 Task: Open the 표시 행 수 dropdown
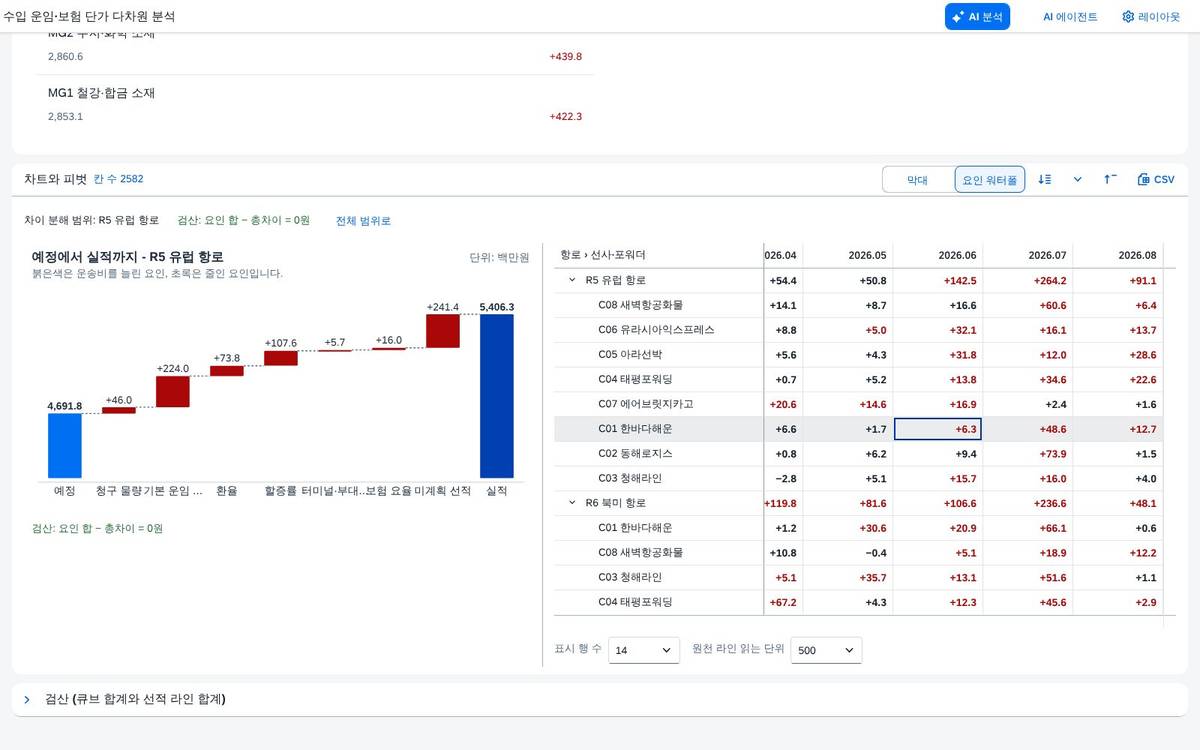pos(644,650)
